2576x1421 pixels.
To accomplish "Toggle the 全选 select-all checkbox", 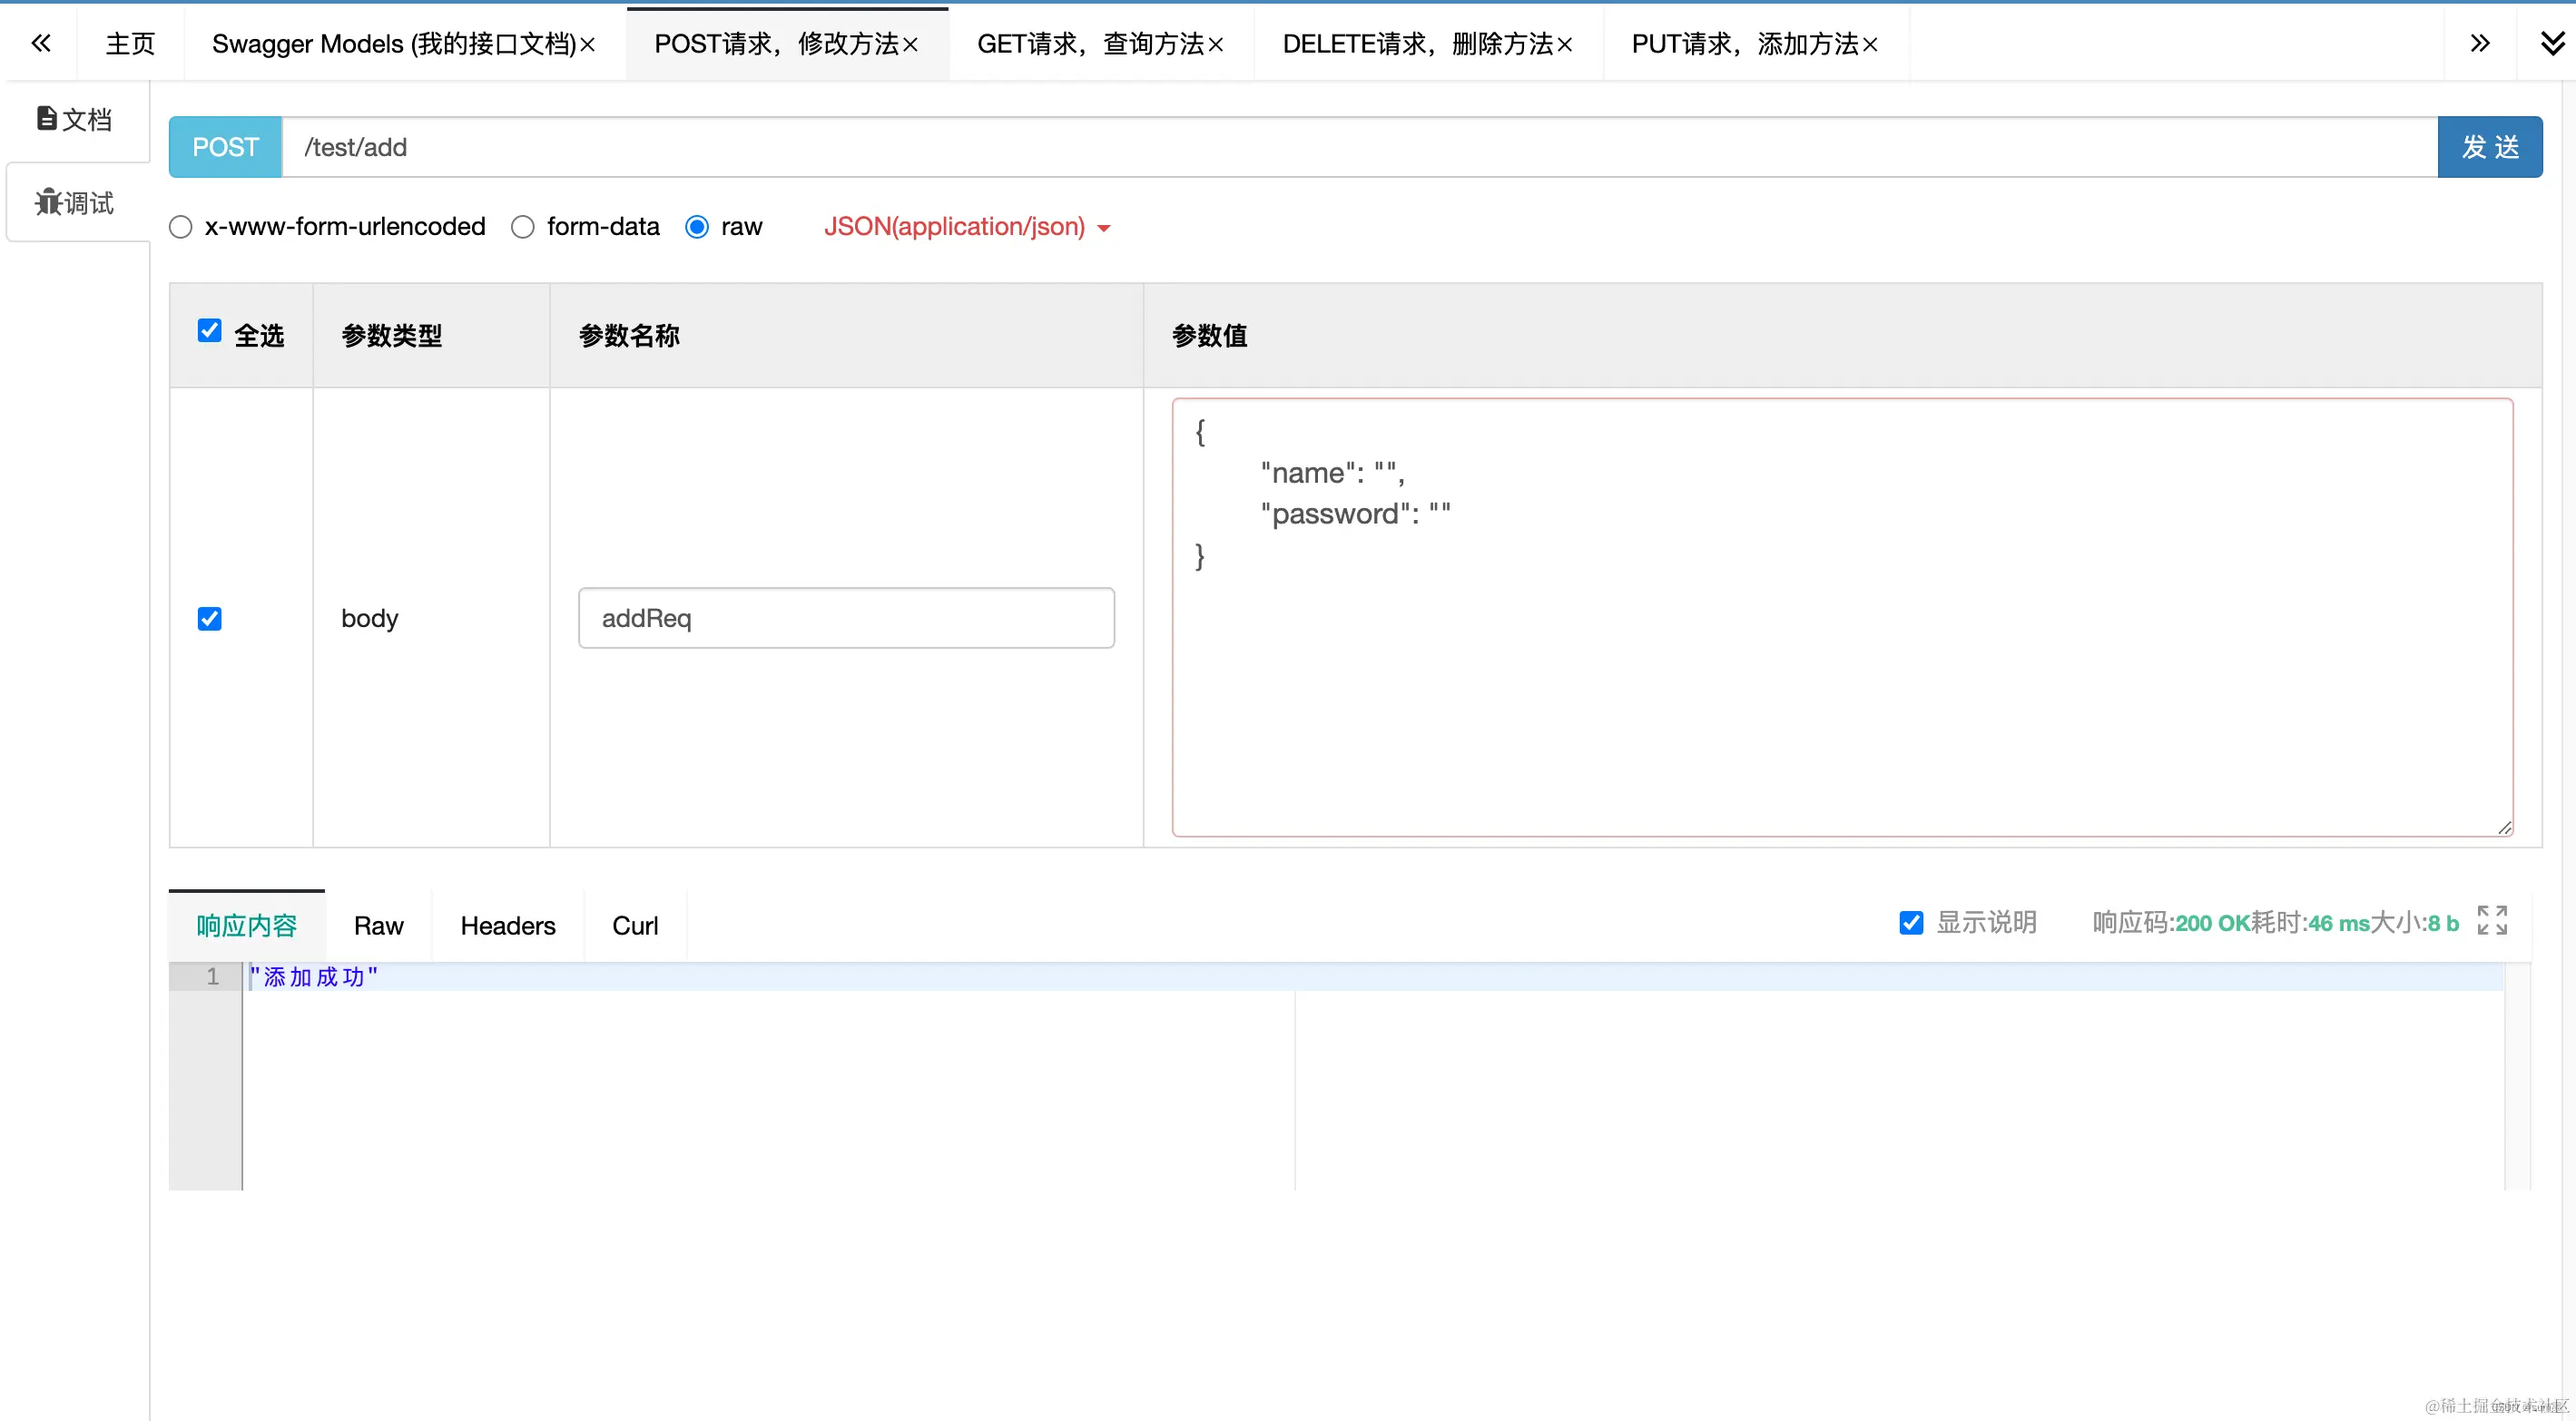I will (209, 330).
